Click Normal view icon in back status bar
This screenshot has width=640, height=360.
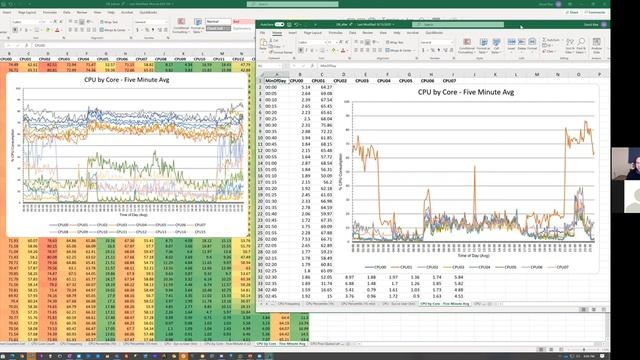coord(541,349)
